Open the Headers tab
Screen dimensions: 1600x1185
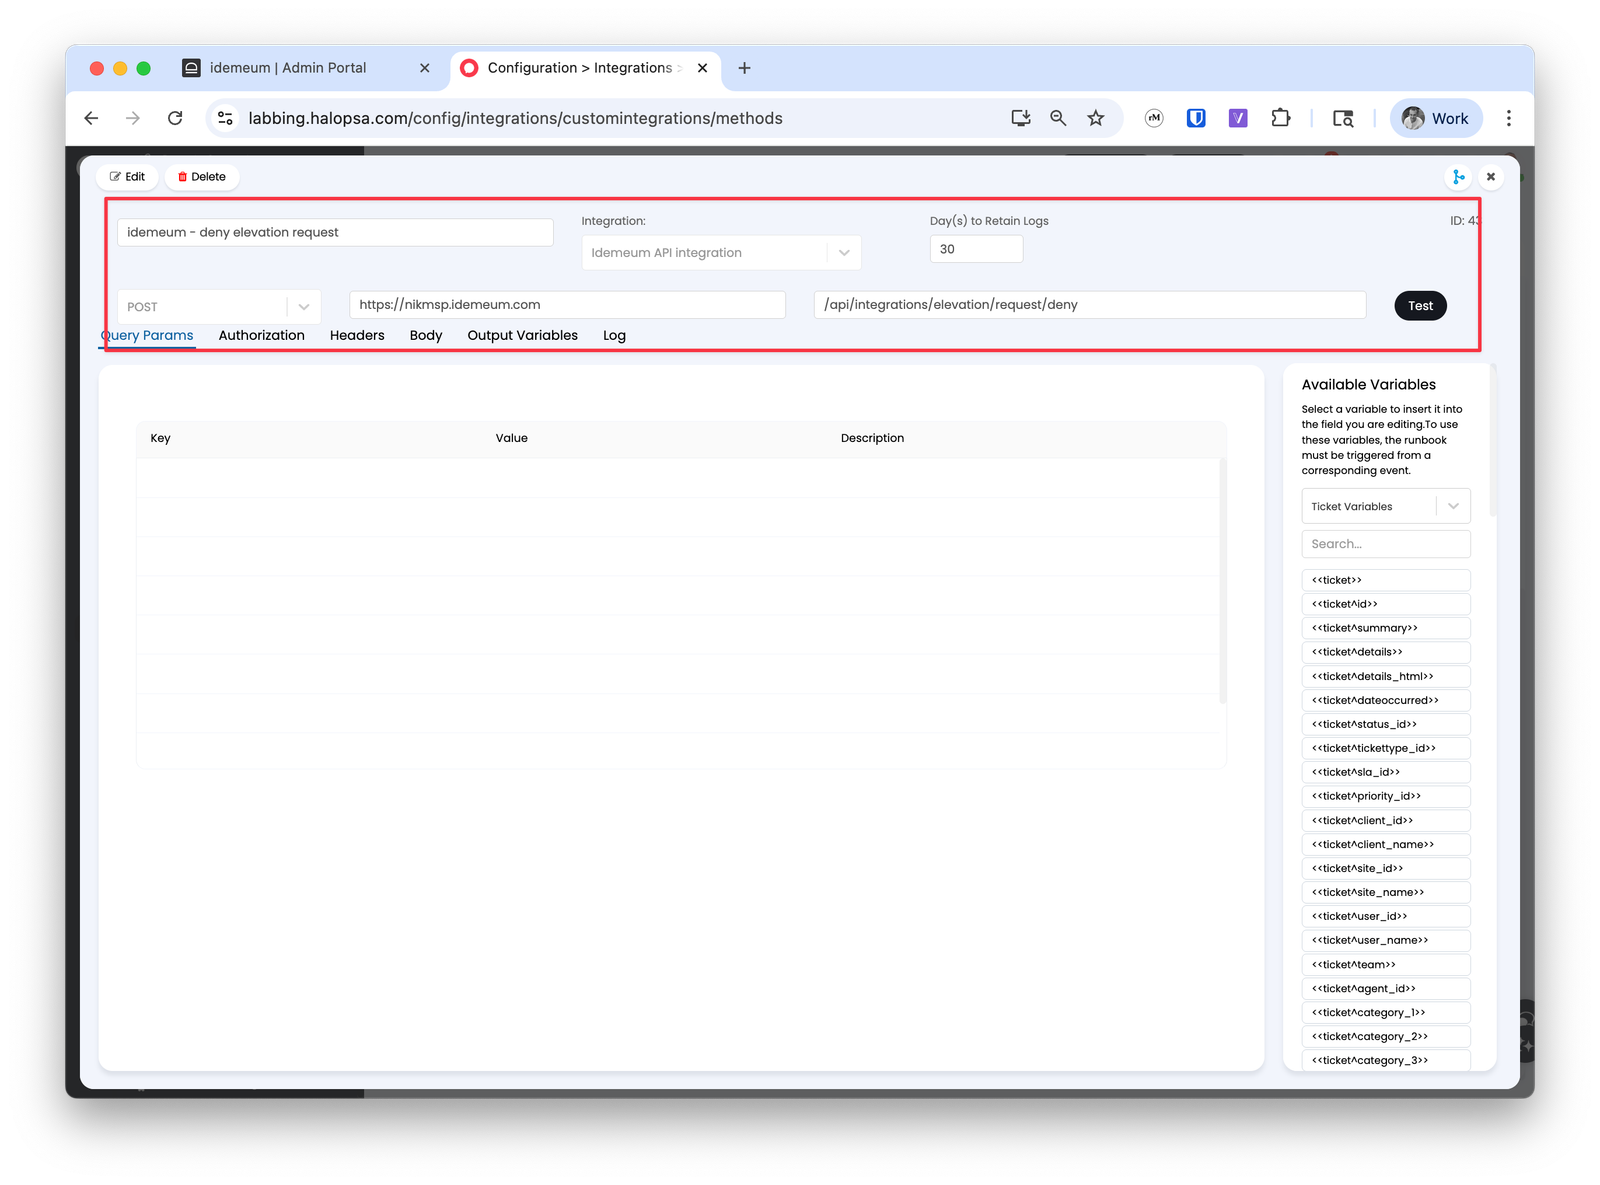coord(357,336)
